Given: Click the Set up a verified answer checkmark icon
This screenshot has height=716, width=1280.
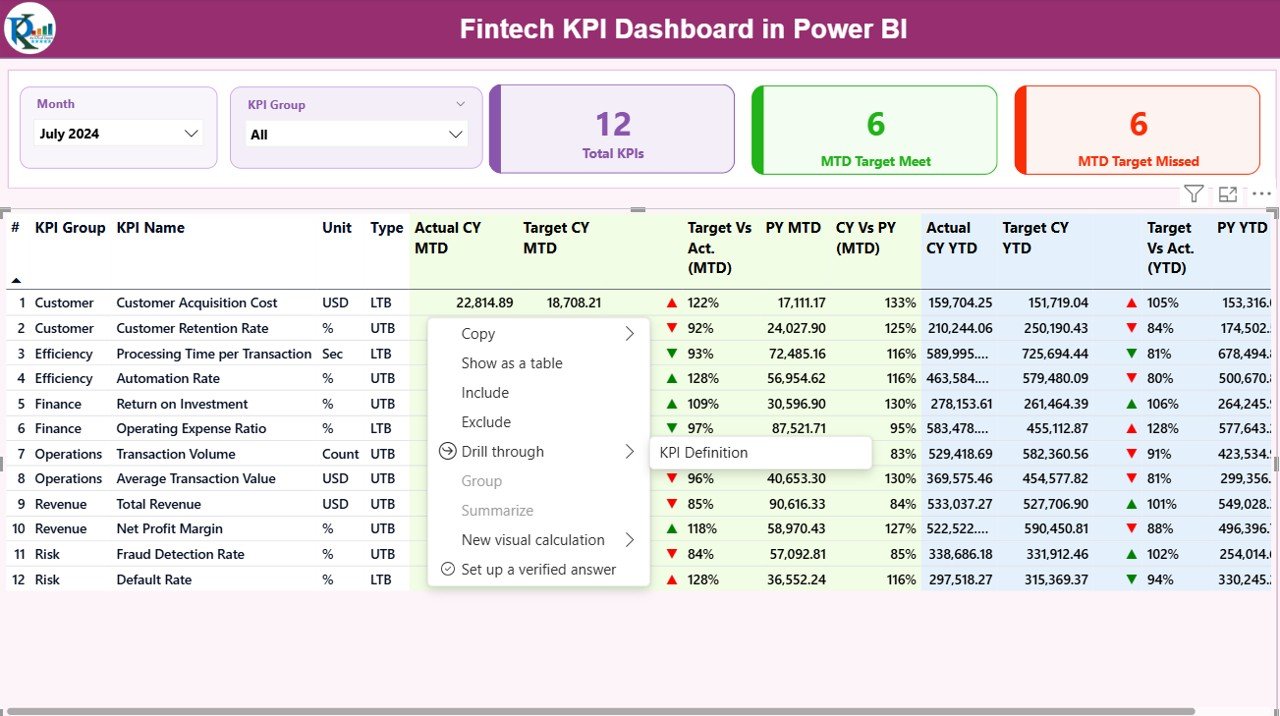Looking at the screenshot, I should (447, 569).
